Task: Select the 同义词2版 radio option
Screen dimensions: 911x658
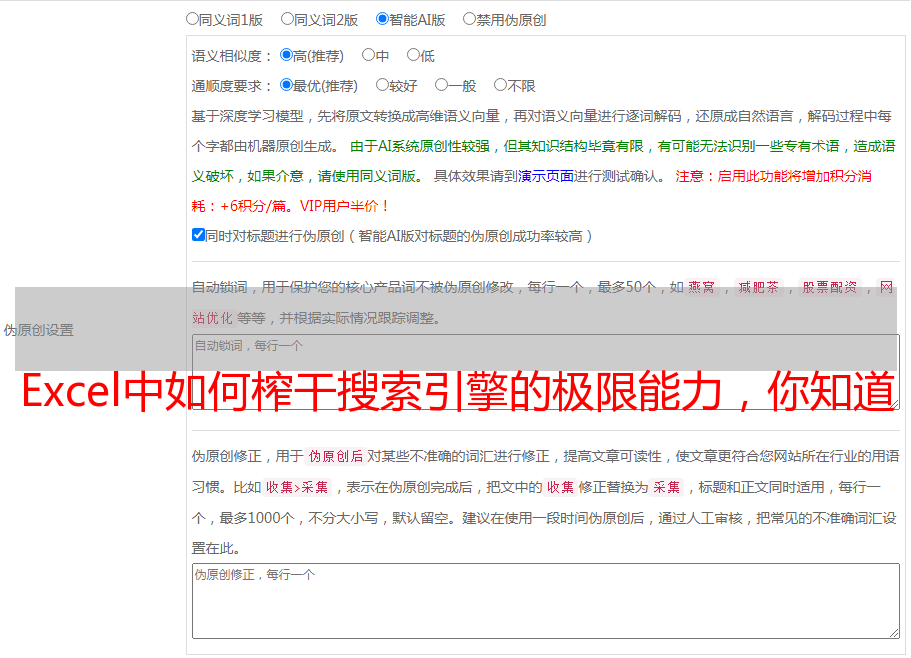Action: (x=287, y=19)
